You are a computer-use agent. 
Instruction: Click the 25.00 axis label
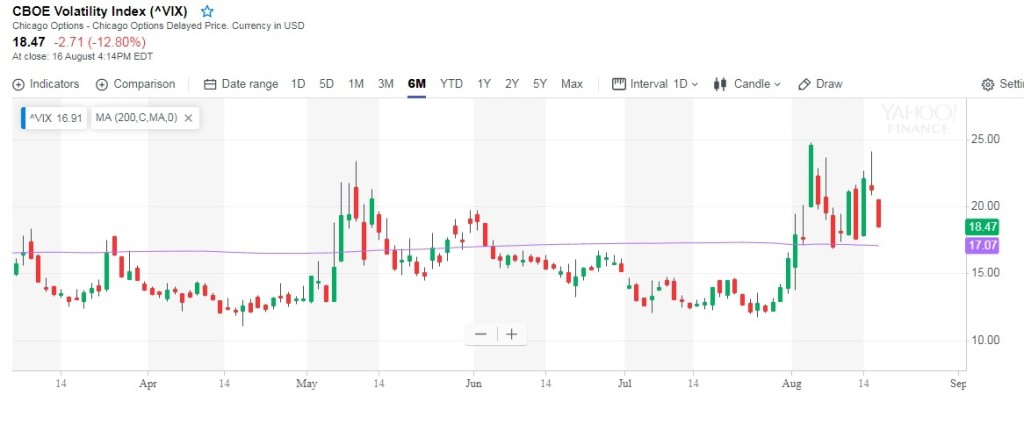pos(985,139)
